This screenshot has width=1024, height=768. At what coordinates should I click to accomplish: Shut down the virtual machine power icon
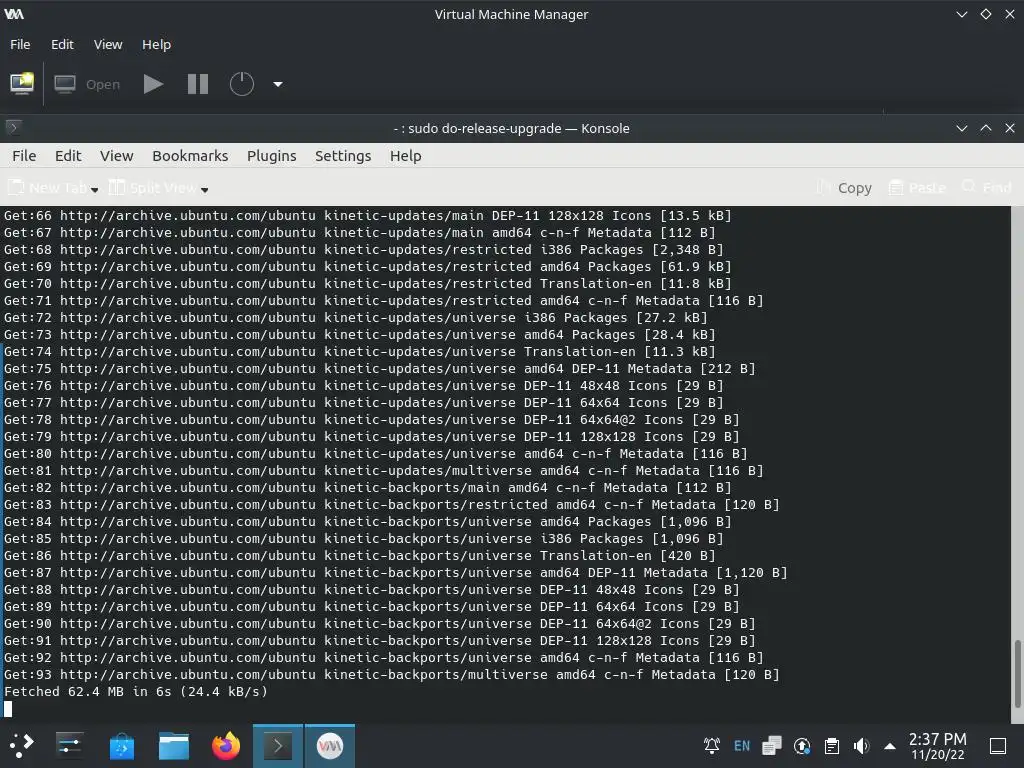[x=242, y=84]
